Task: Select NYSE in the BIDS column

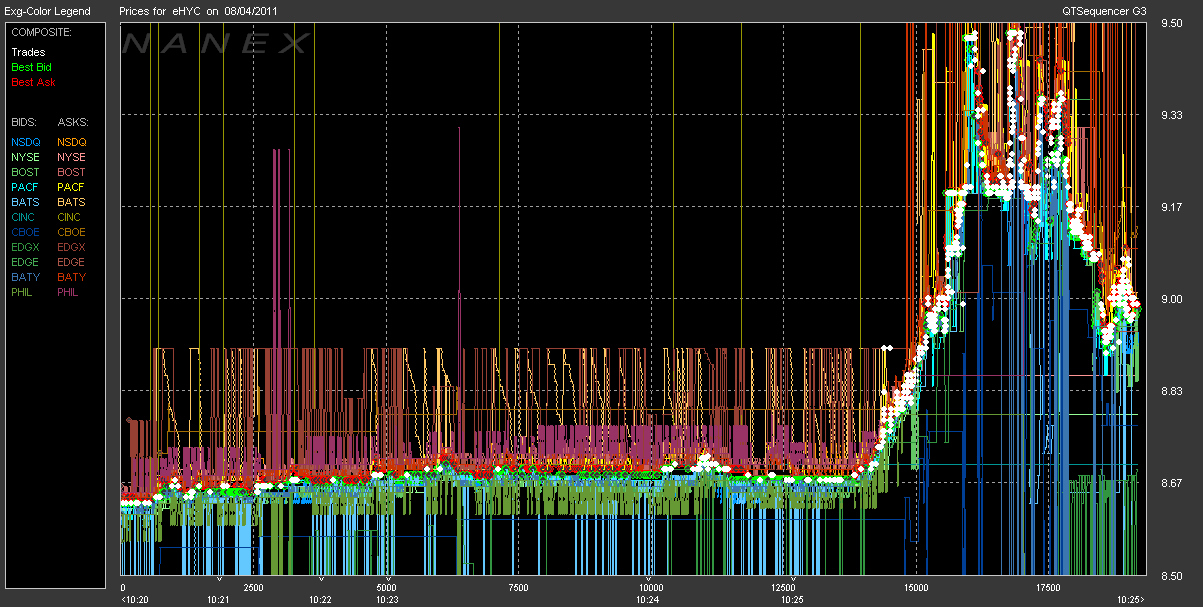Action: [x=25, y=157]
